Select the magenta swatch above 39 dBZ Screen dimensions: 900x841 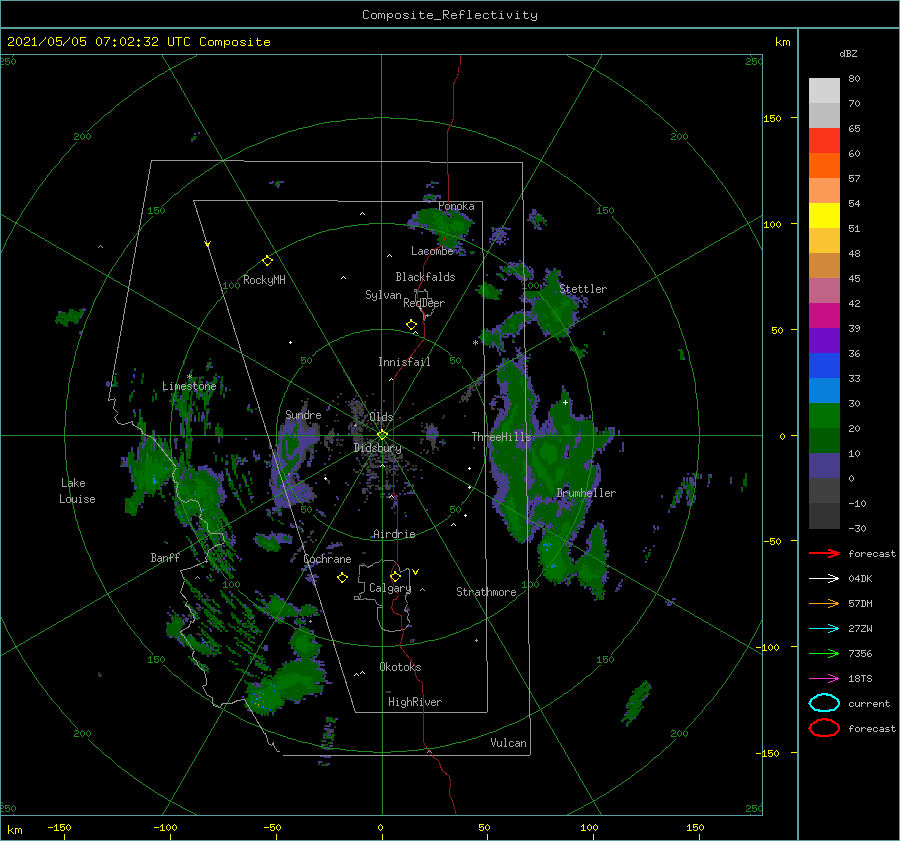824,316
